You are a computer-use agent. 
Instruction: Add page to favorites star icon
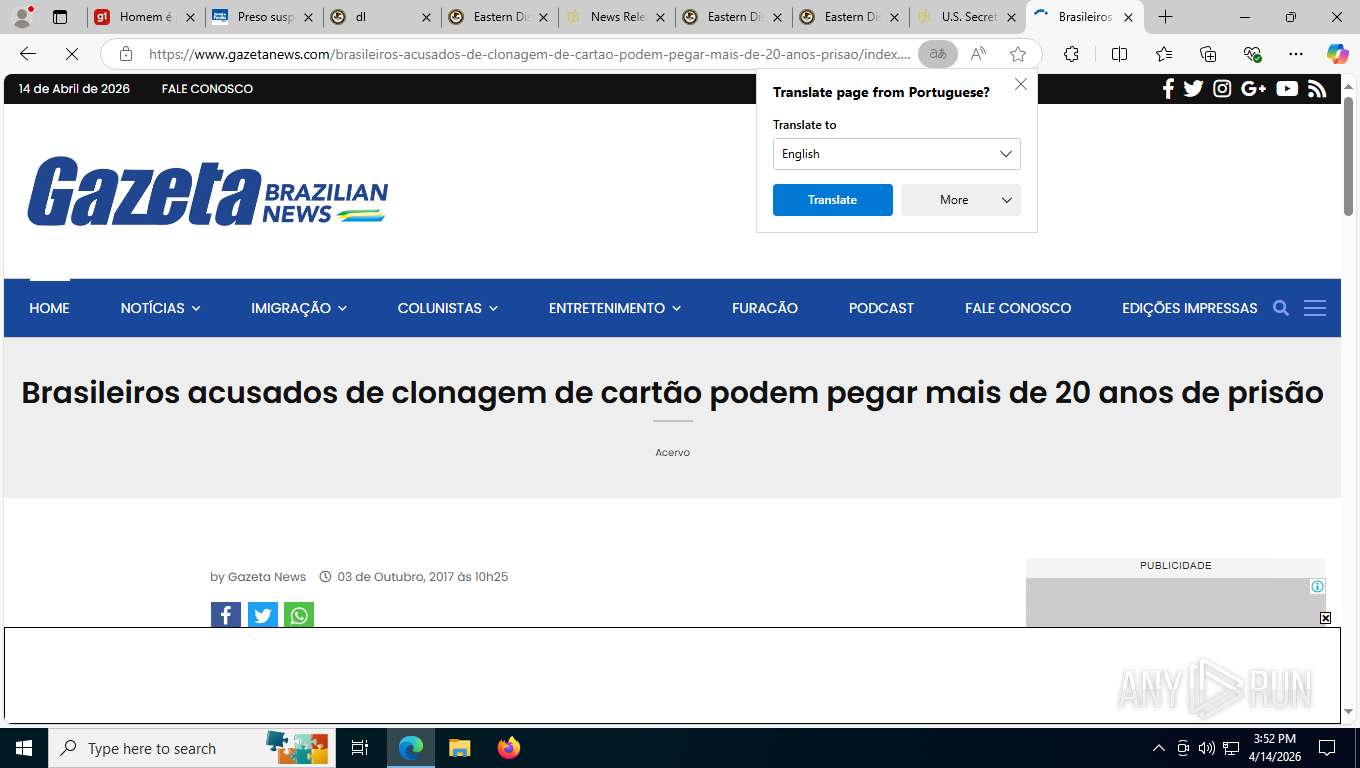click(x=1018, y=54)
